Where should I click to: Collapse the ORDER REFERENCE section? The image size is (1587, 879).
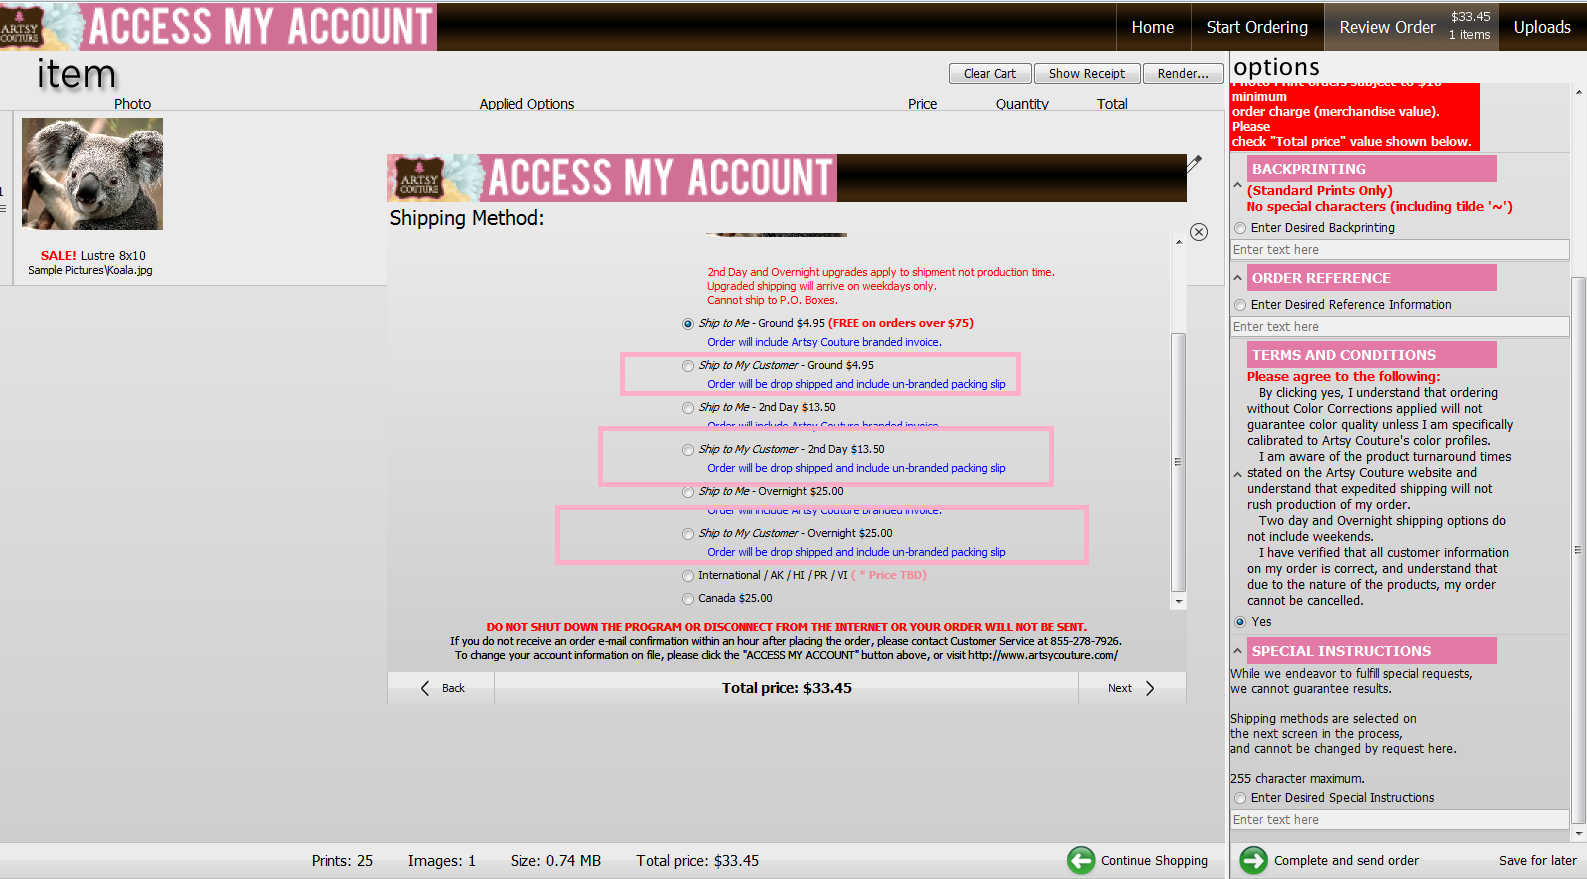click(1238, 278)
